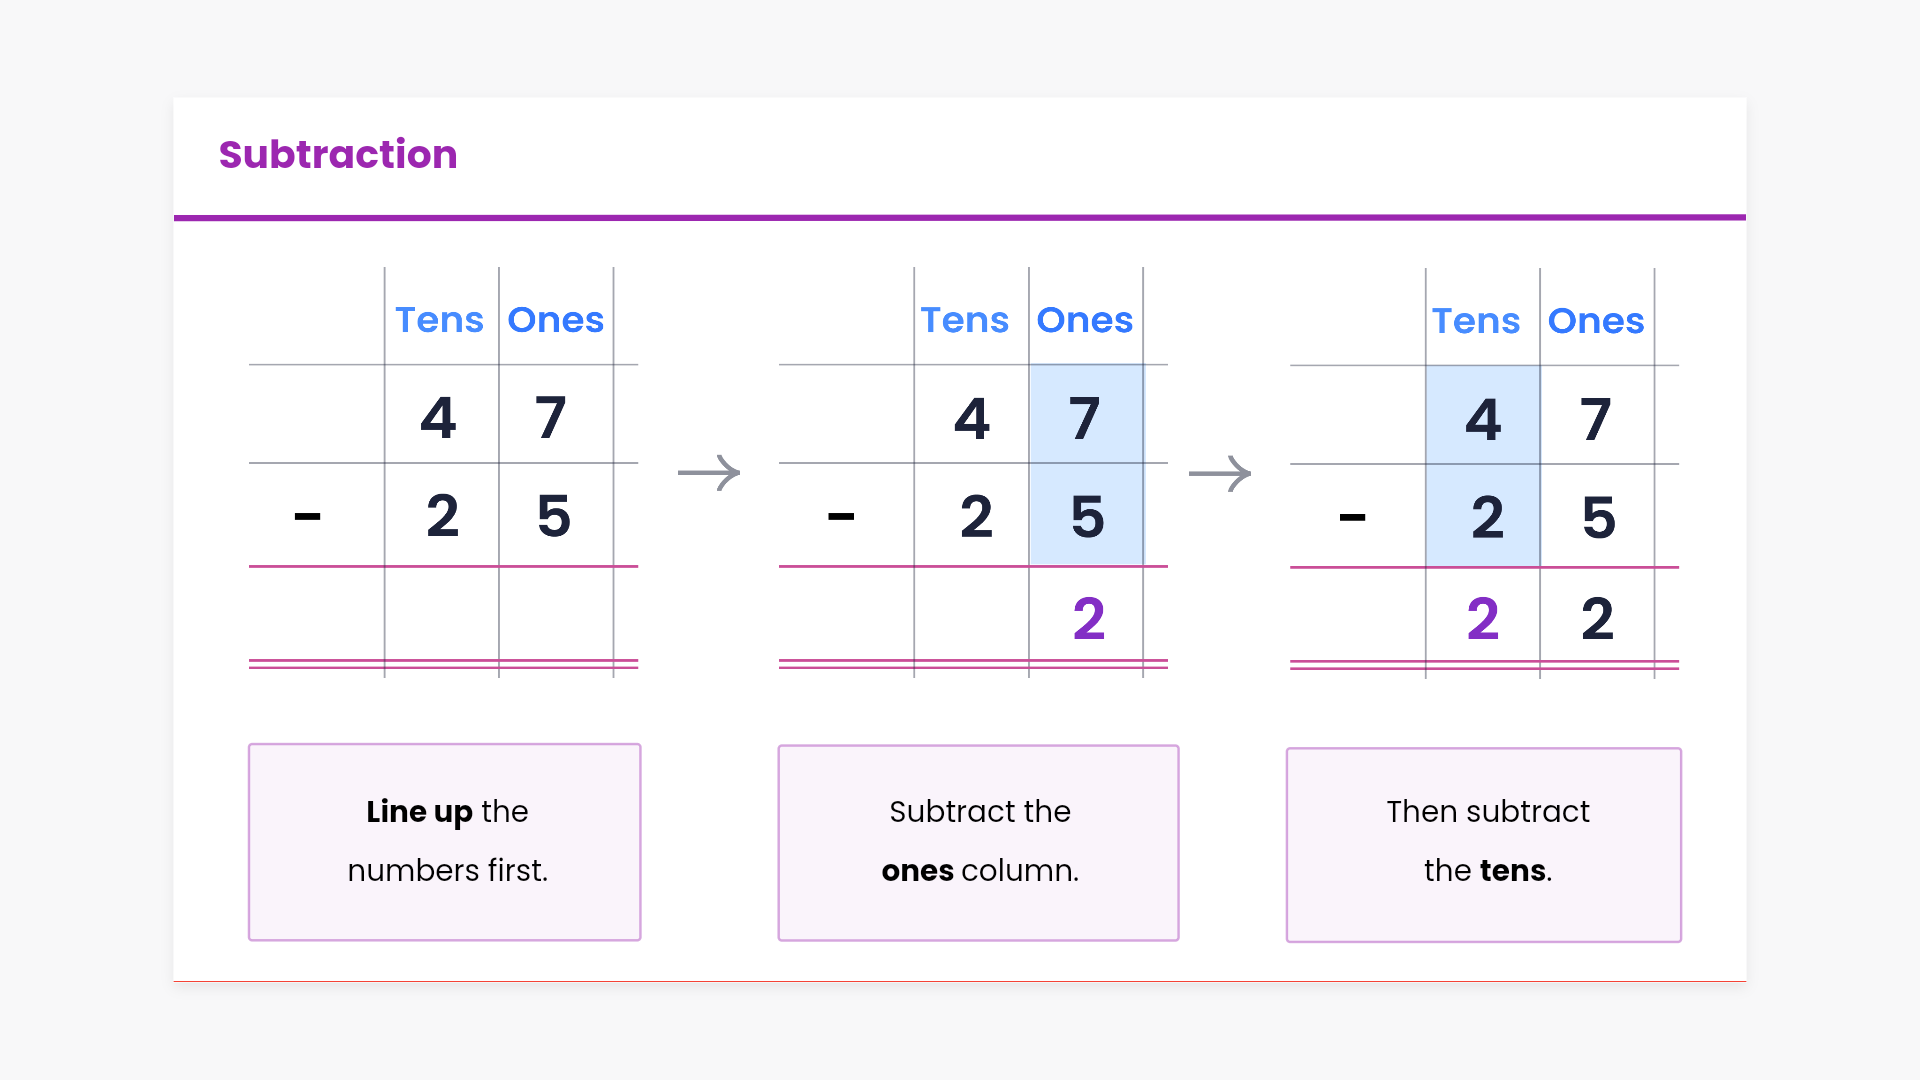This screenshot has height=1080, width=1920.
Task: Click the 'Then subtract the tens' box
Action: point(1484,844)
